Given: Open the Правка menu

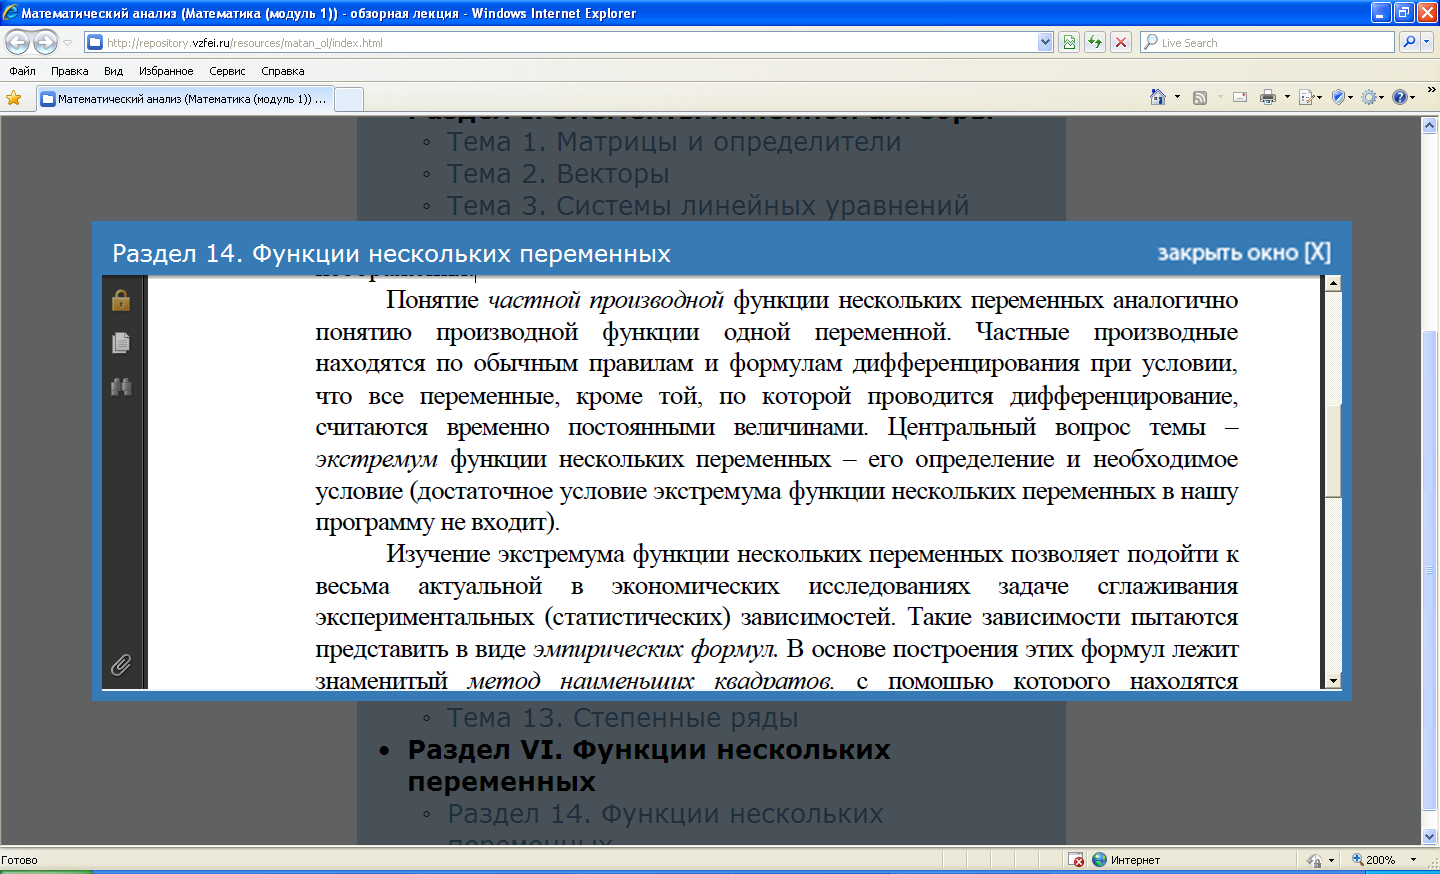Looking at the screenshot, I should (x=69, y=71).
